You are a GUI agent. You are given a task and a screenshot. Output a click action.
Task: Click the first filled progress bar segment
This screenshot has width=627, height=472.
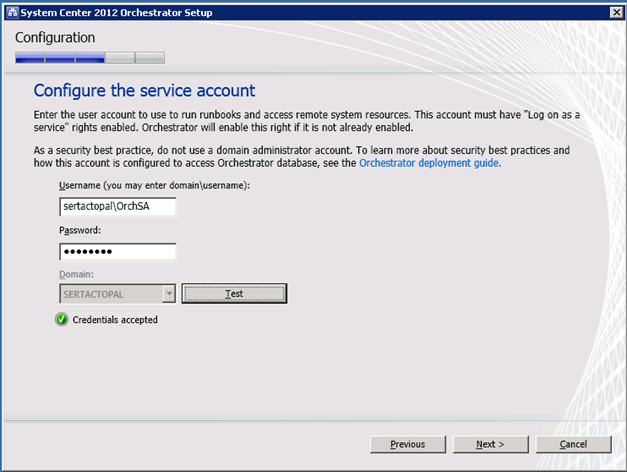30,58
